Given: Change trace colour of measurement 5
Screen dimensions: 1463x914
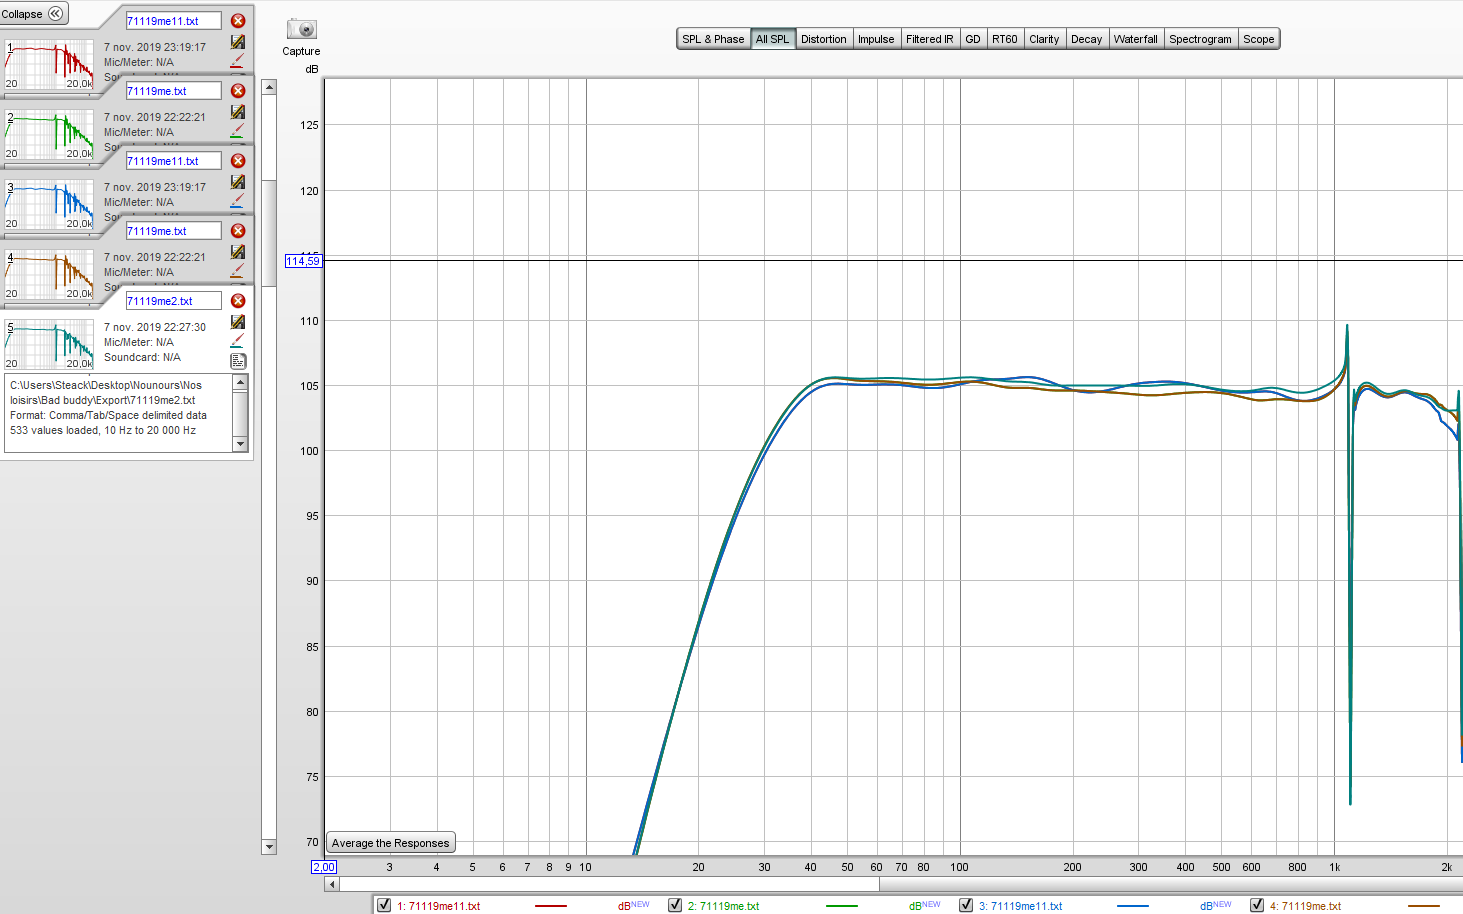Looking at the screenshot, I should [x=238, y=341].
